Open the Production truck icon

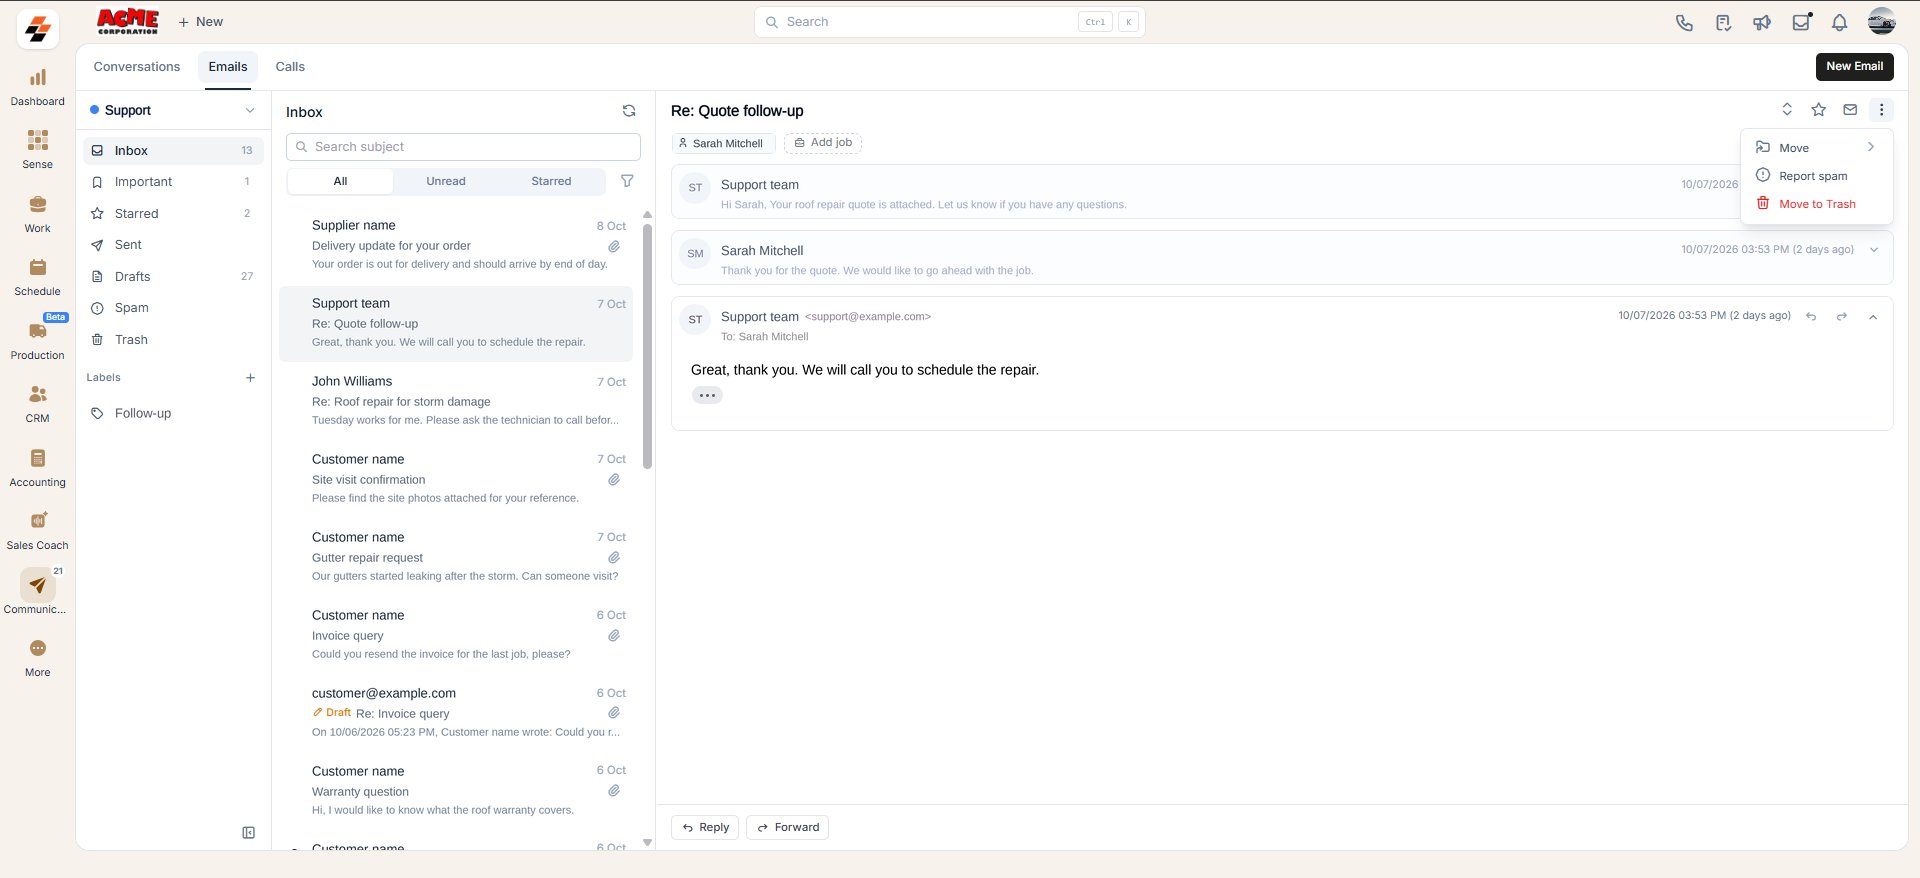point(37,331)
